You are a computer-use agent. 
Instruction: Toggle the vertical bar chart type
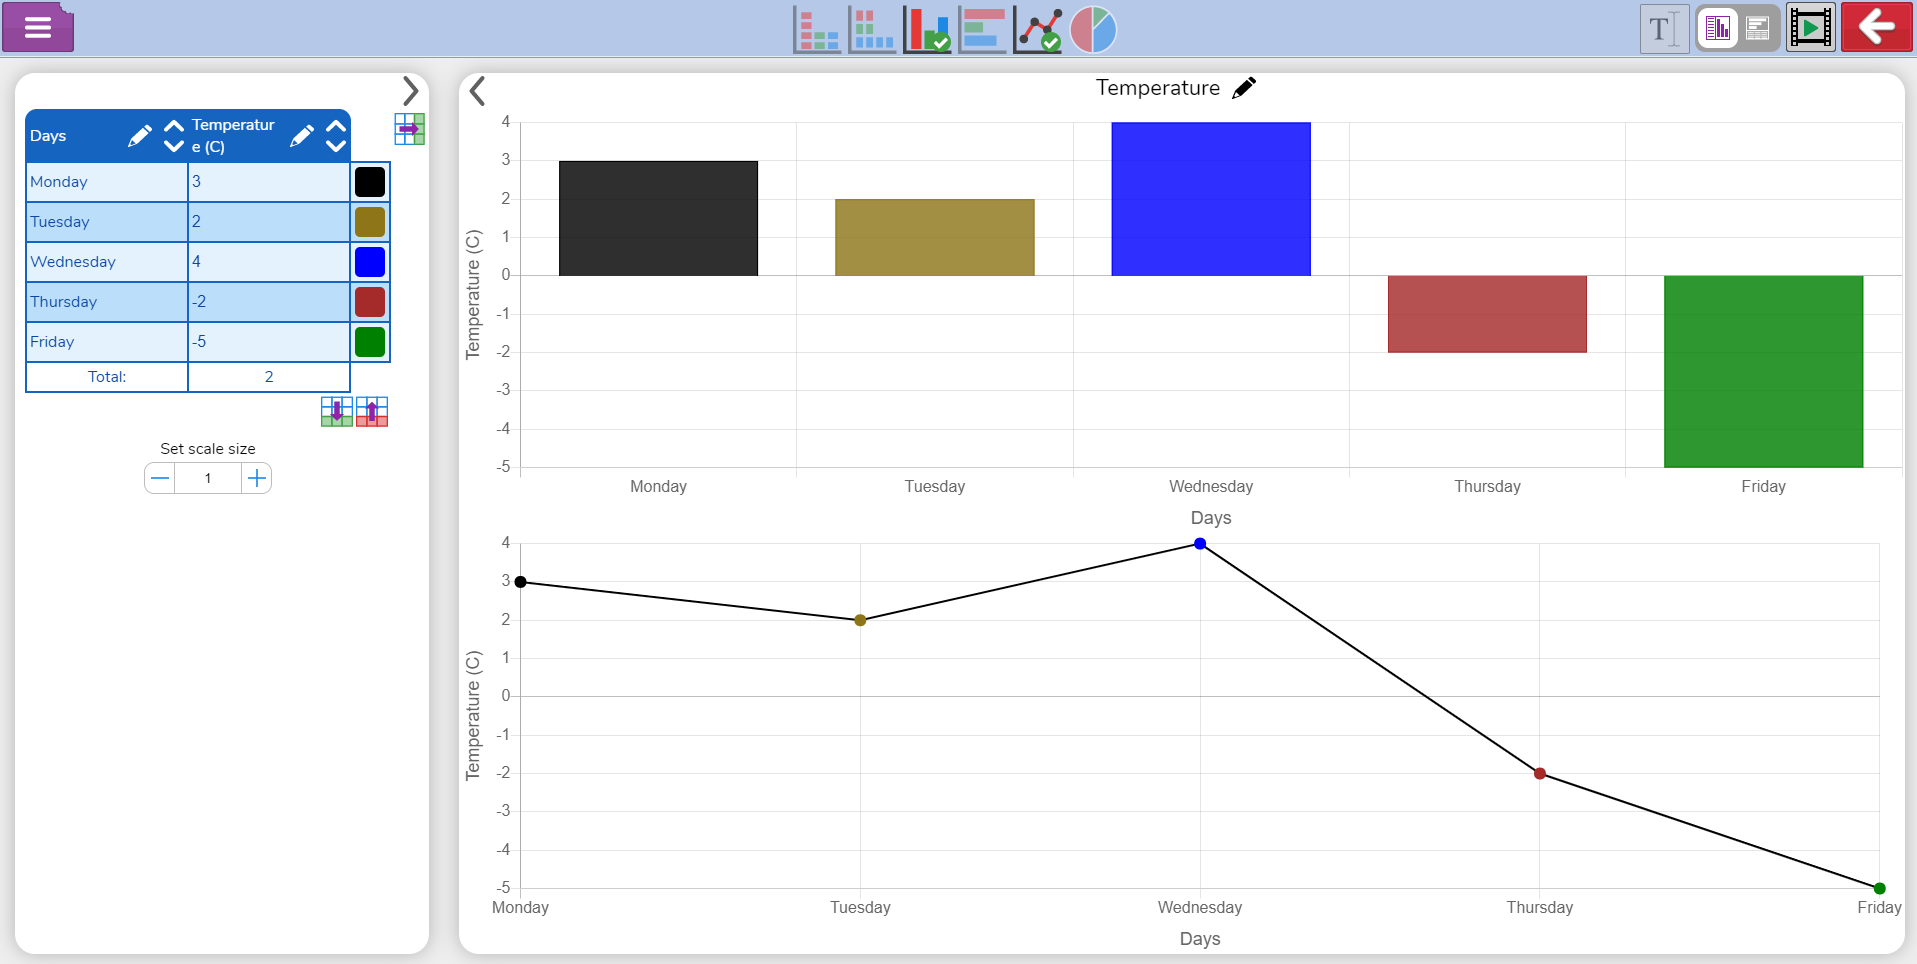click(x=927, y=29)
